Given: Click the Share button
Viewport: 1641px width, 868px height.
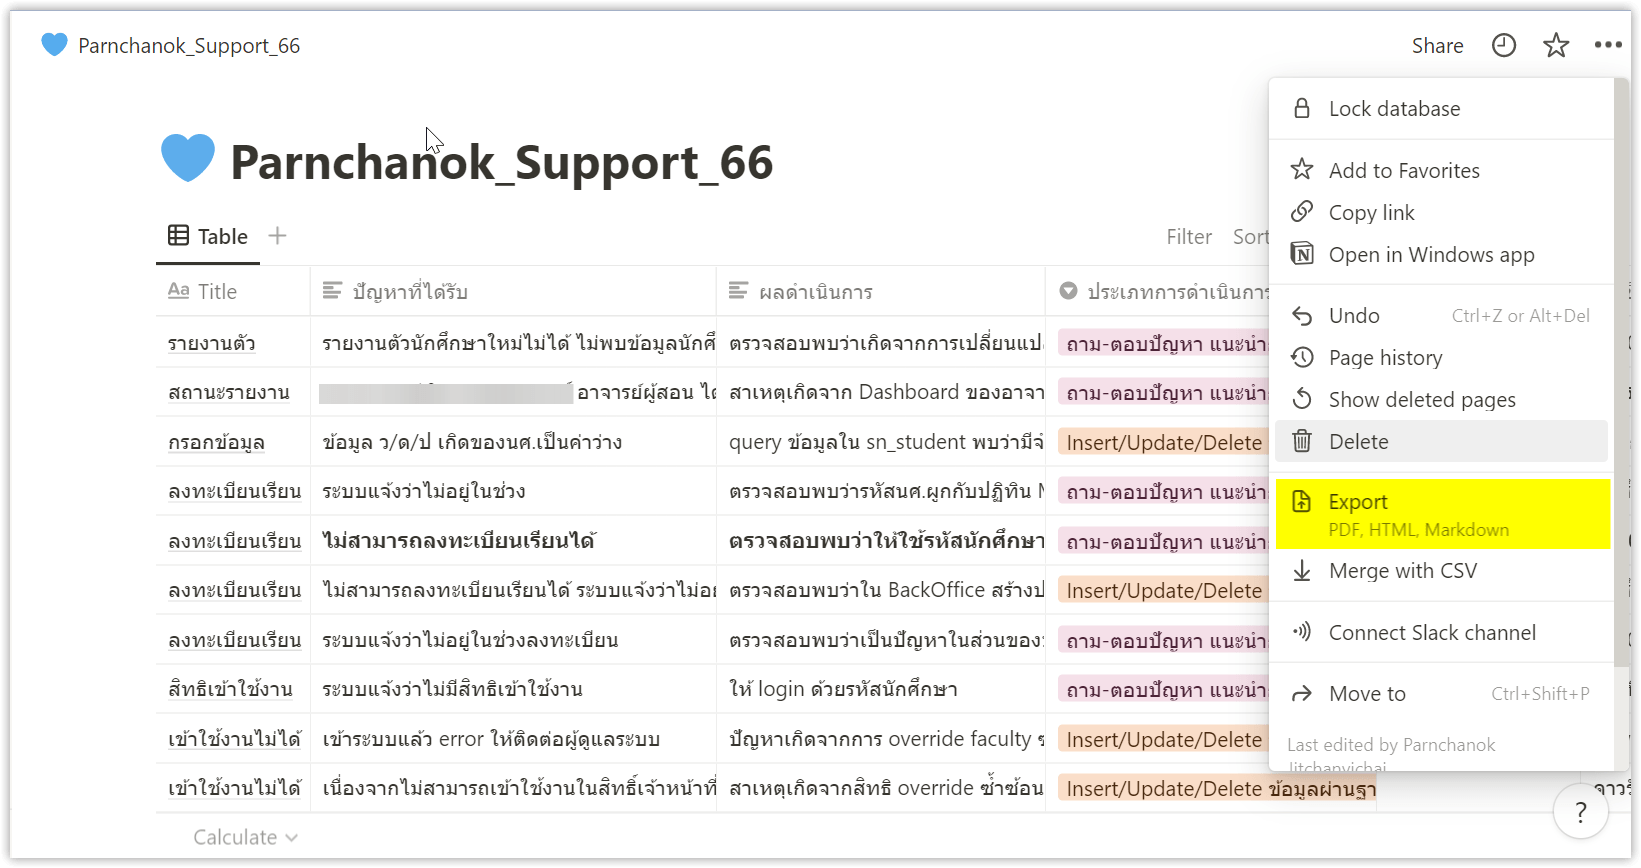Looking at the screenshot, I should (1437, 46).
